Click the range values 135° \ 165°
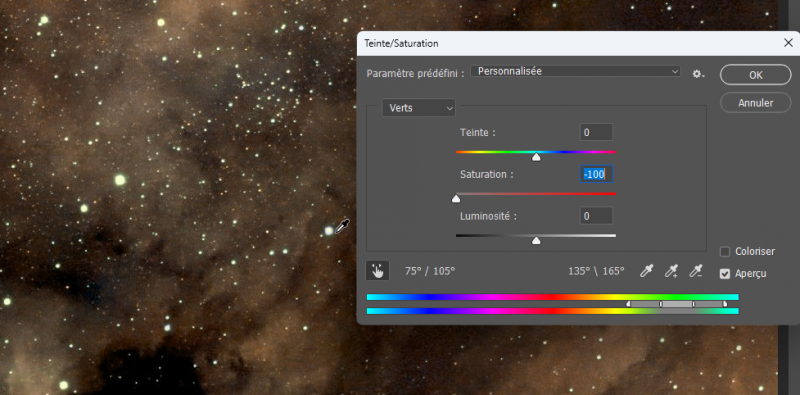Viewport: 800px width, 395px height. coord(596,271)
